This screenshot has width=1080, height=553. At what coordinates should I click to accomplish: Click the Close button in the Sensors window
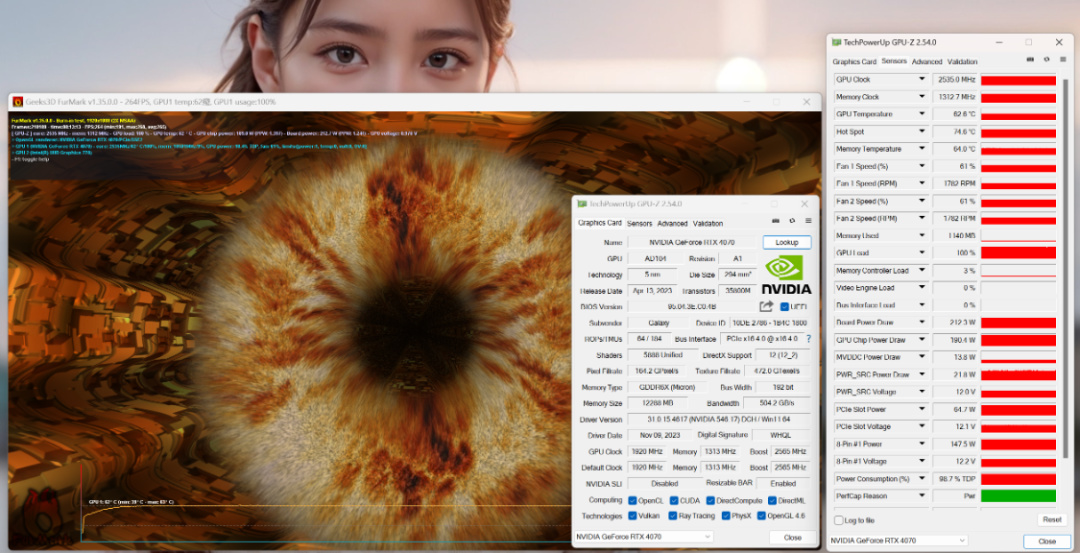[1047, 541]
